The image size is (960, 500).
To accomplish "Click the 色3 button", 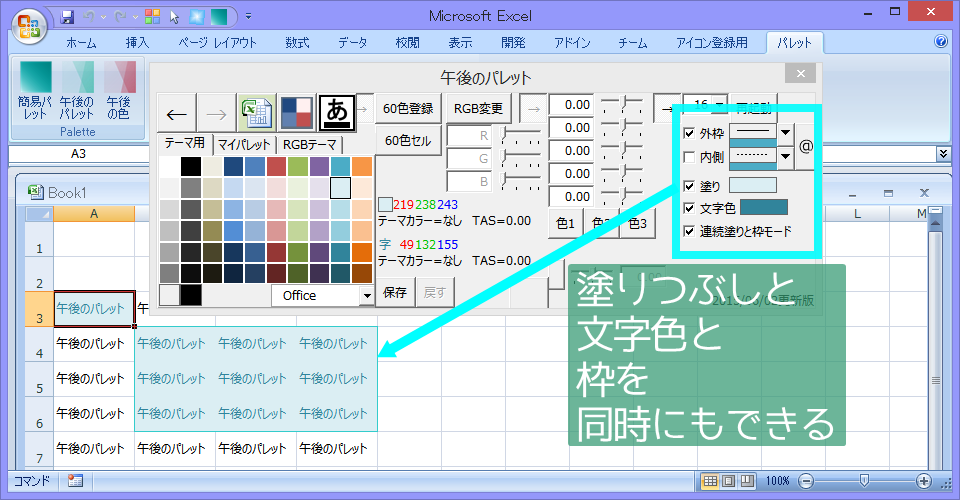I will pyautogui.click(x=637, y=223).
